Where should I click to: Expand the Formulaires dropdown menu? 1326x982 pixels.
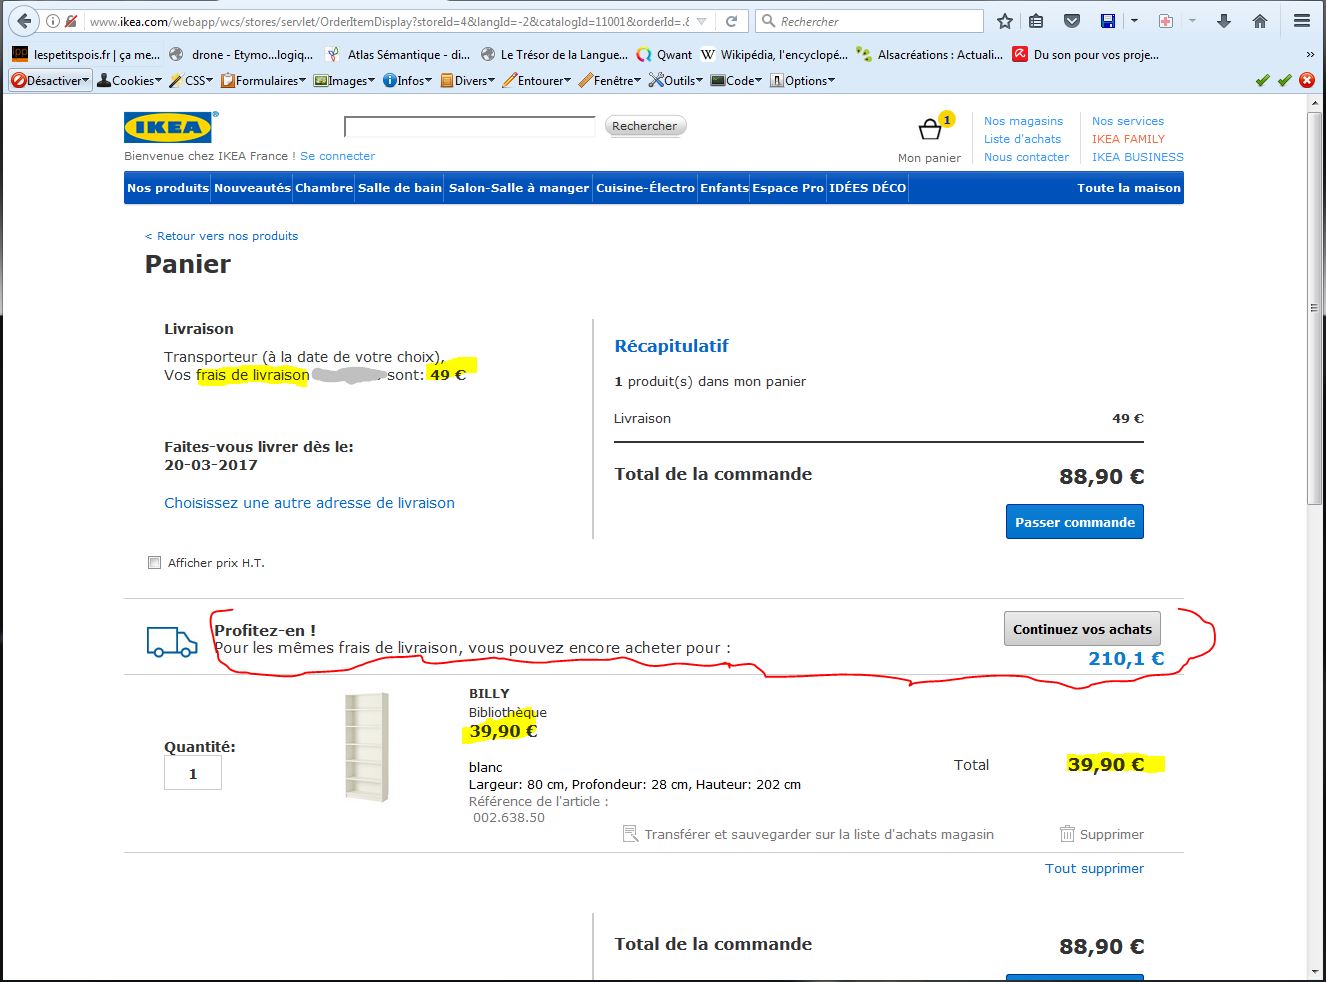pyautogui.click(x=264, y=81)
